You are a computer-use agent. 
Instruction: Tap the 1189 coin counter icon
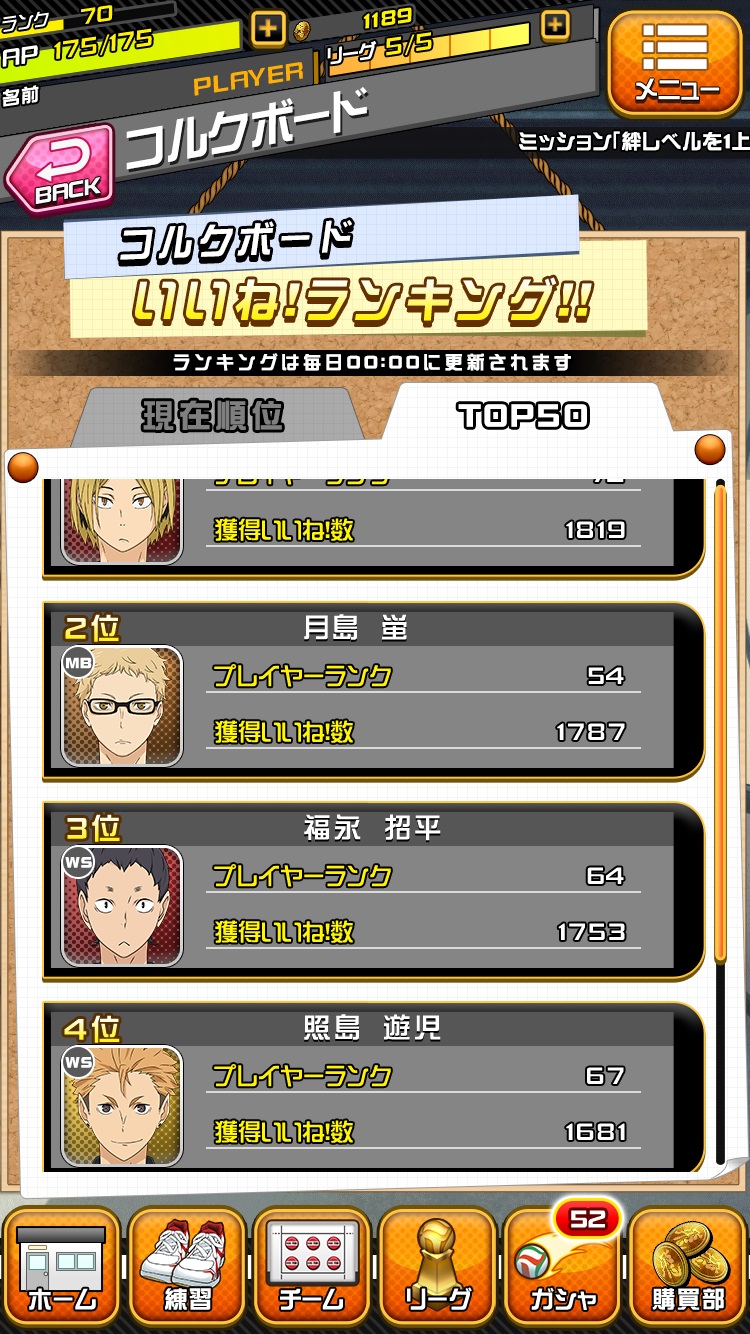coord(302,31)
